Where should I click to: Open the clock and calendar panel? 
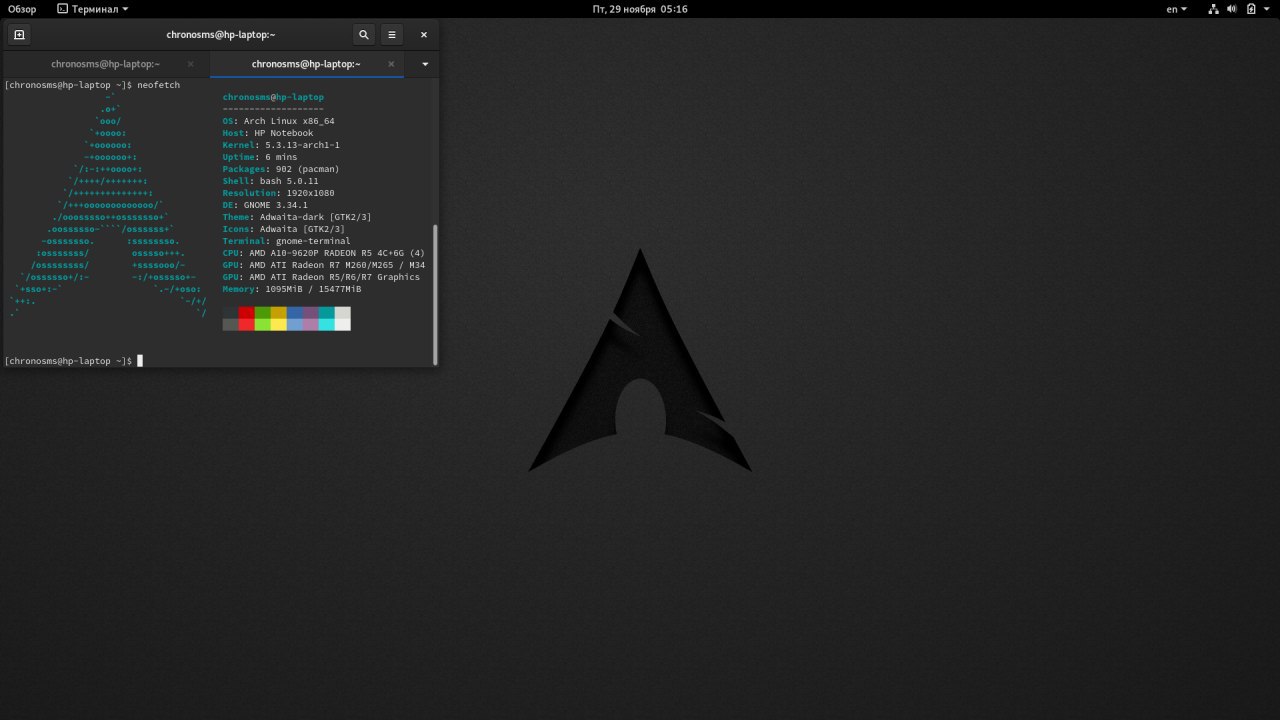640,9
